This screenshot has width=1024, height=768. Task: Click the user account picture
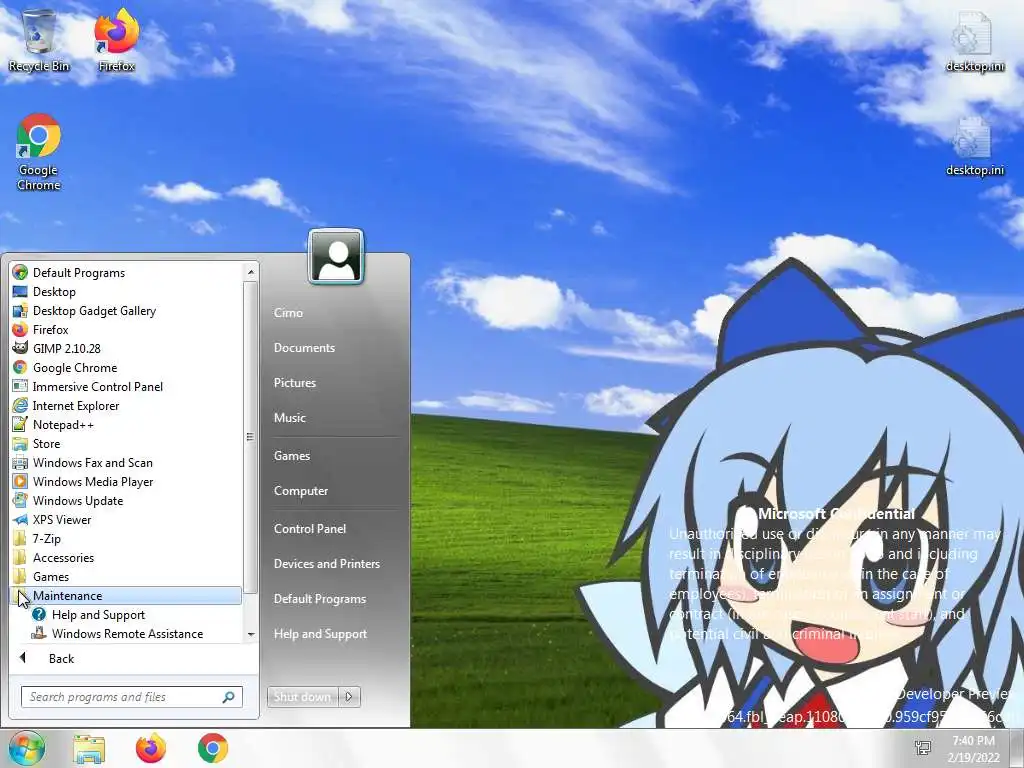(x=336, y=257)
